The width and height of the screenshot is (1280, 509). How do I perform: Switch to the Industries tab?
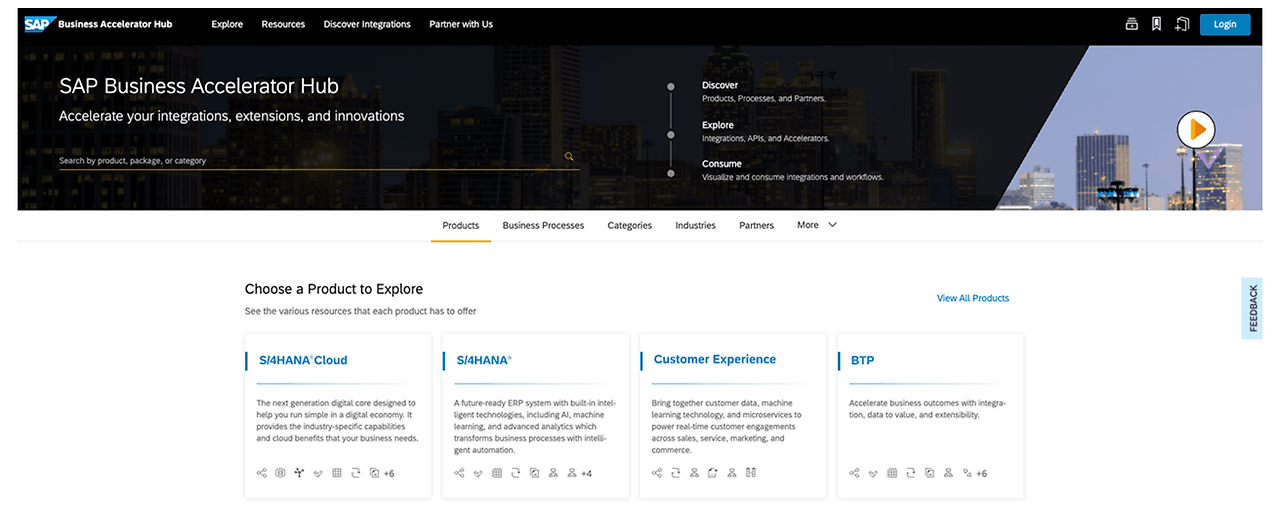(695, 225)
